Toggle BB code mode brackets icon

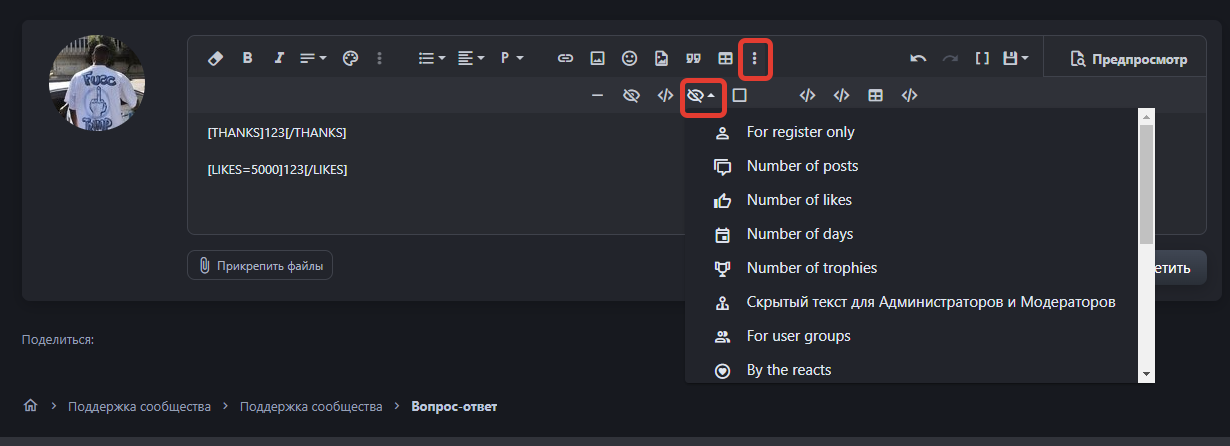click(982, 58)
